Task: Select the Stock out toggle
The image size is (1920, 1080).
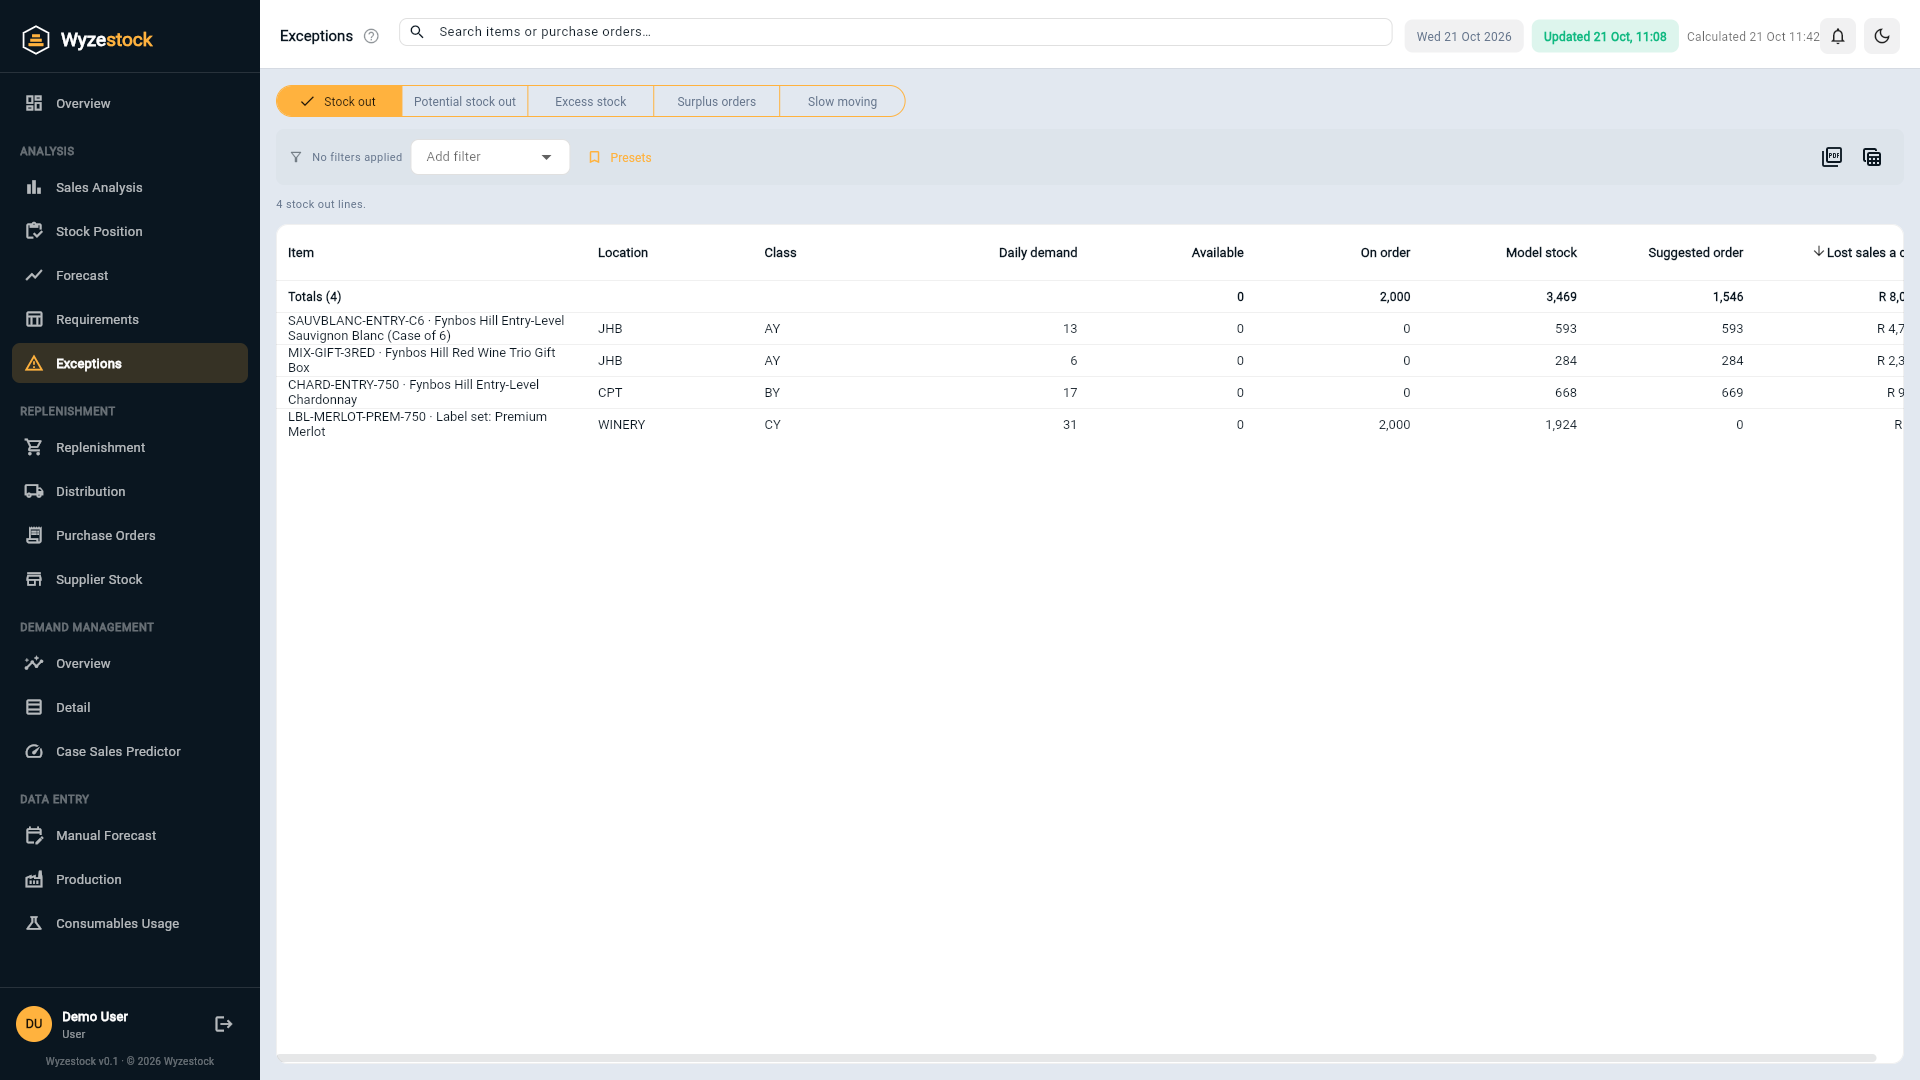Action: click(339, 101)
